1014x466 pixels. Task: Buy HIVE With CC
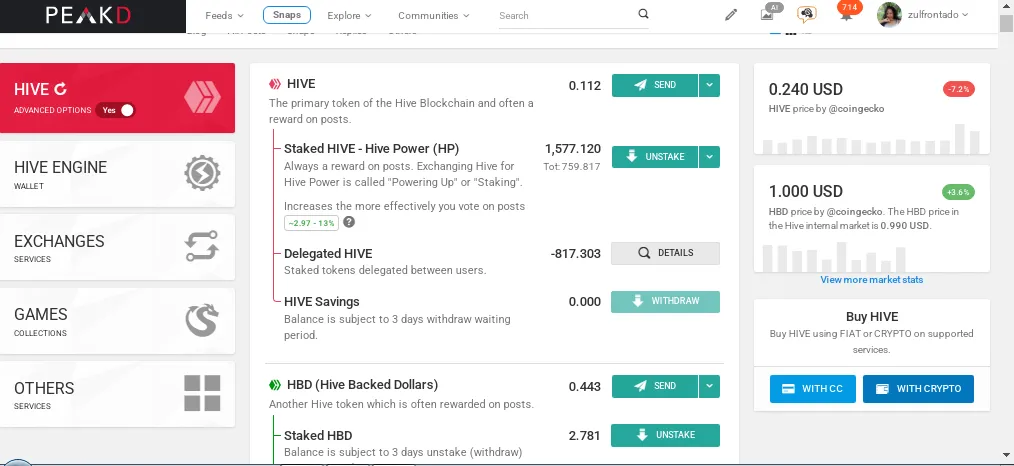click(x=812, y=388)
